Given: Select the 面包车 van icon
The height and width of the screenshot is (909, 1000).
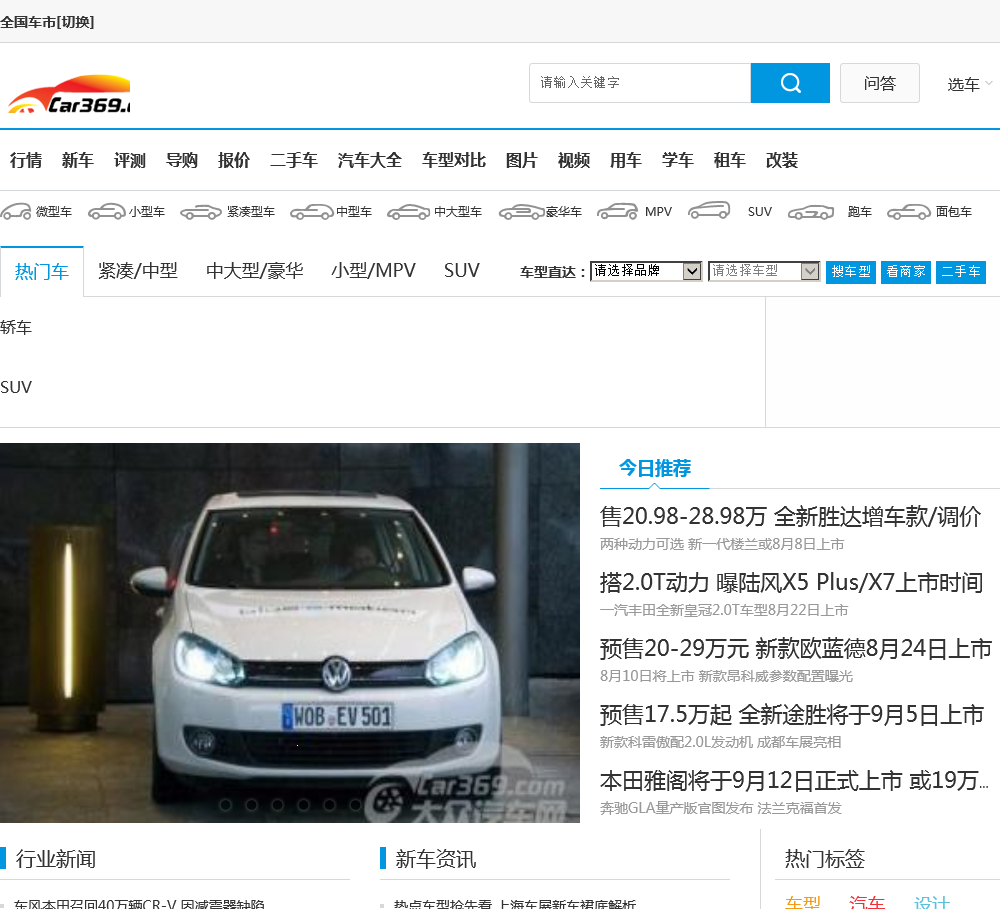Looking at the screenshot, I should [x=909, y=212].
